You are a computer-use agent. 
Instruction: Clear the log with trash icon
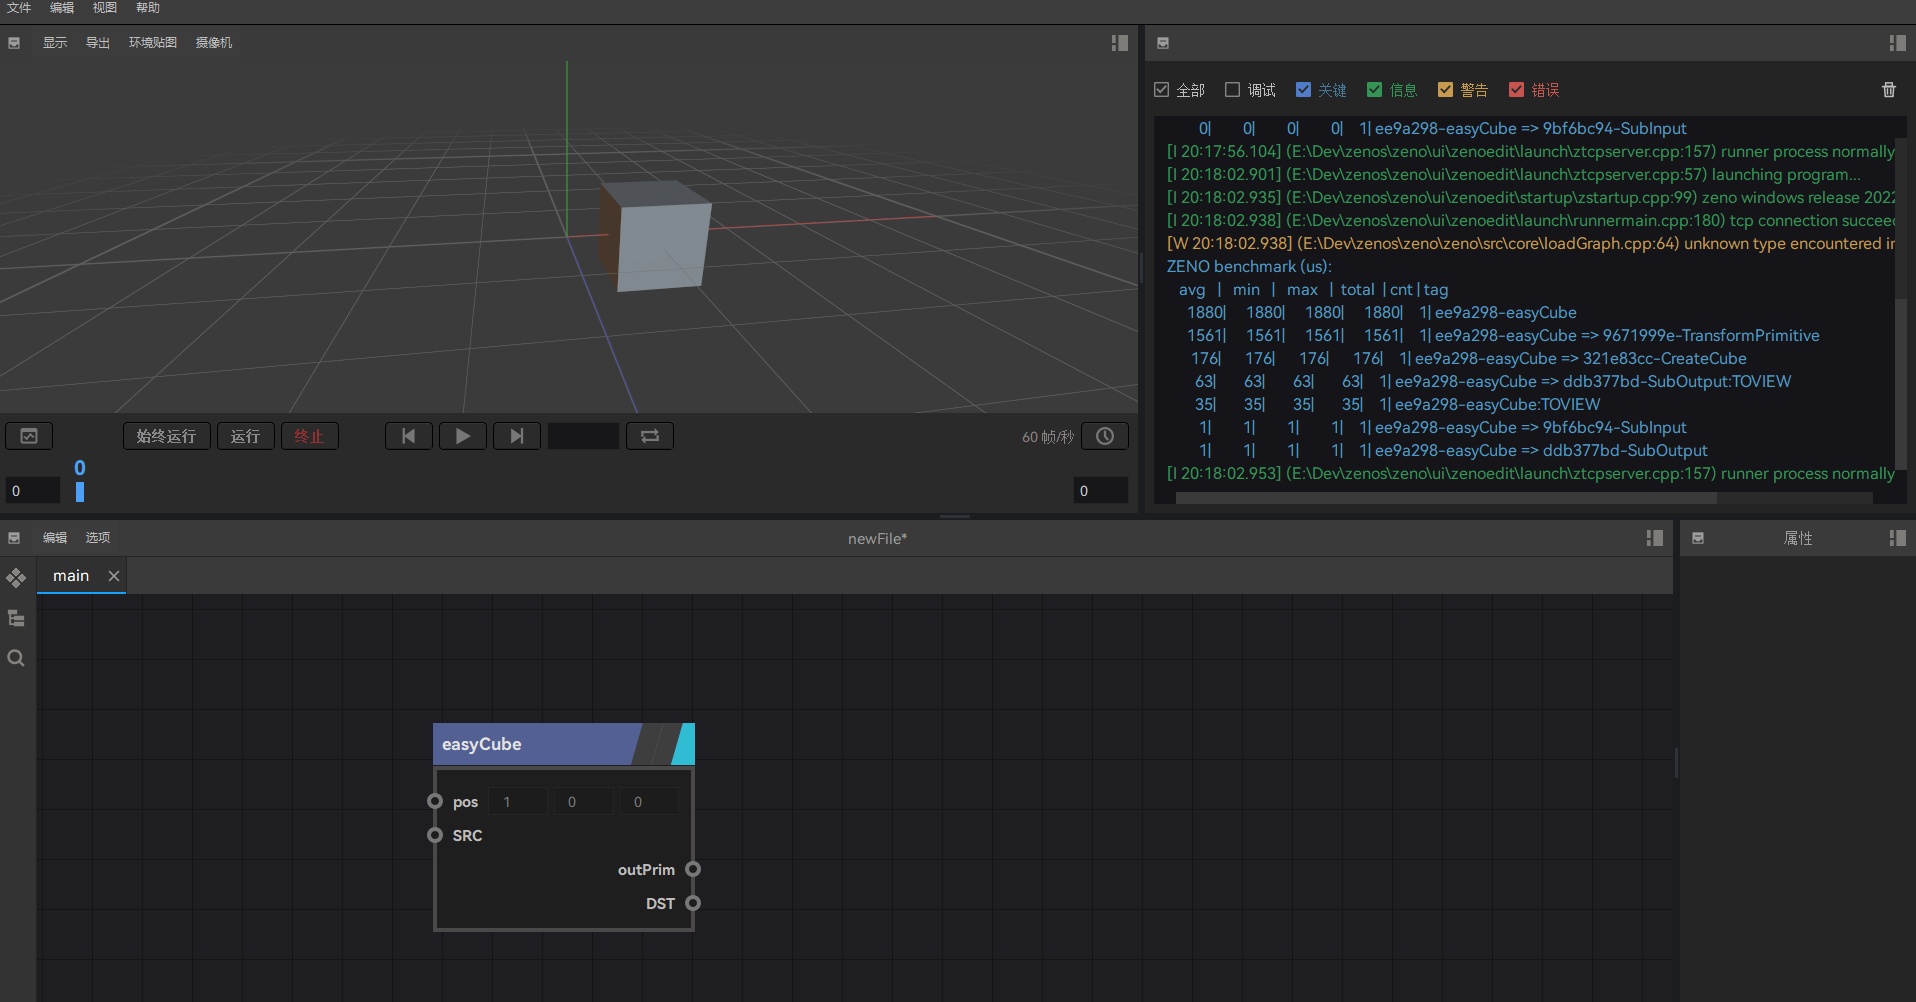pos(1889,90)
